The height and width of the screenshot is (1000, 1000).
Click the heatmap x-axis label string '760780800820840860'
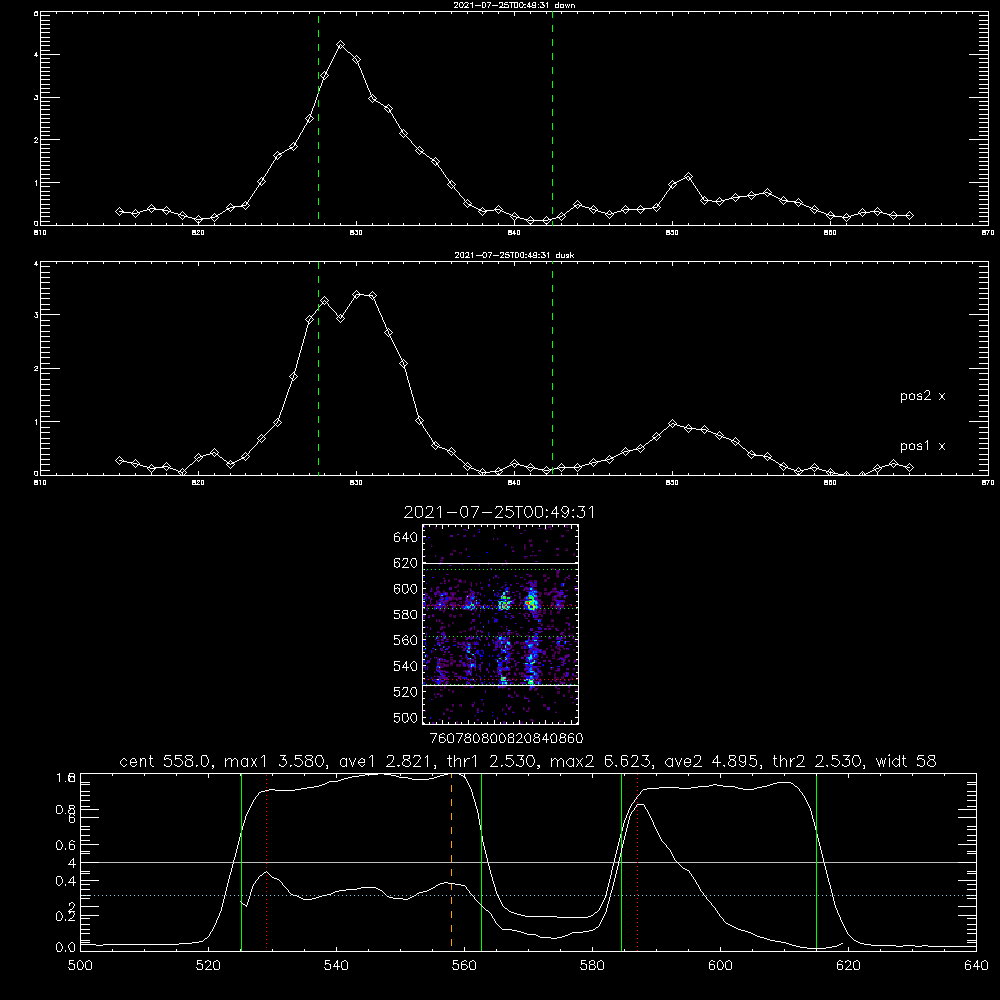(507, 739)
